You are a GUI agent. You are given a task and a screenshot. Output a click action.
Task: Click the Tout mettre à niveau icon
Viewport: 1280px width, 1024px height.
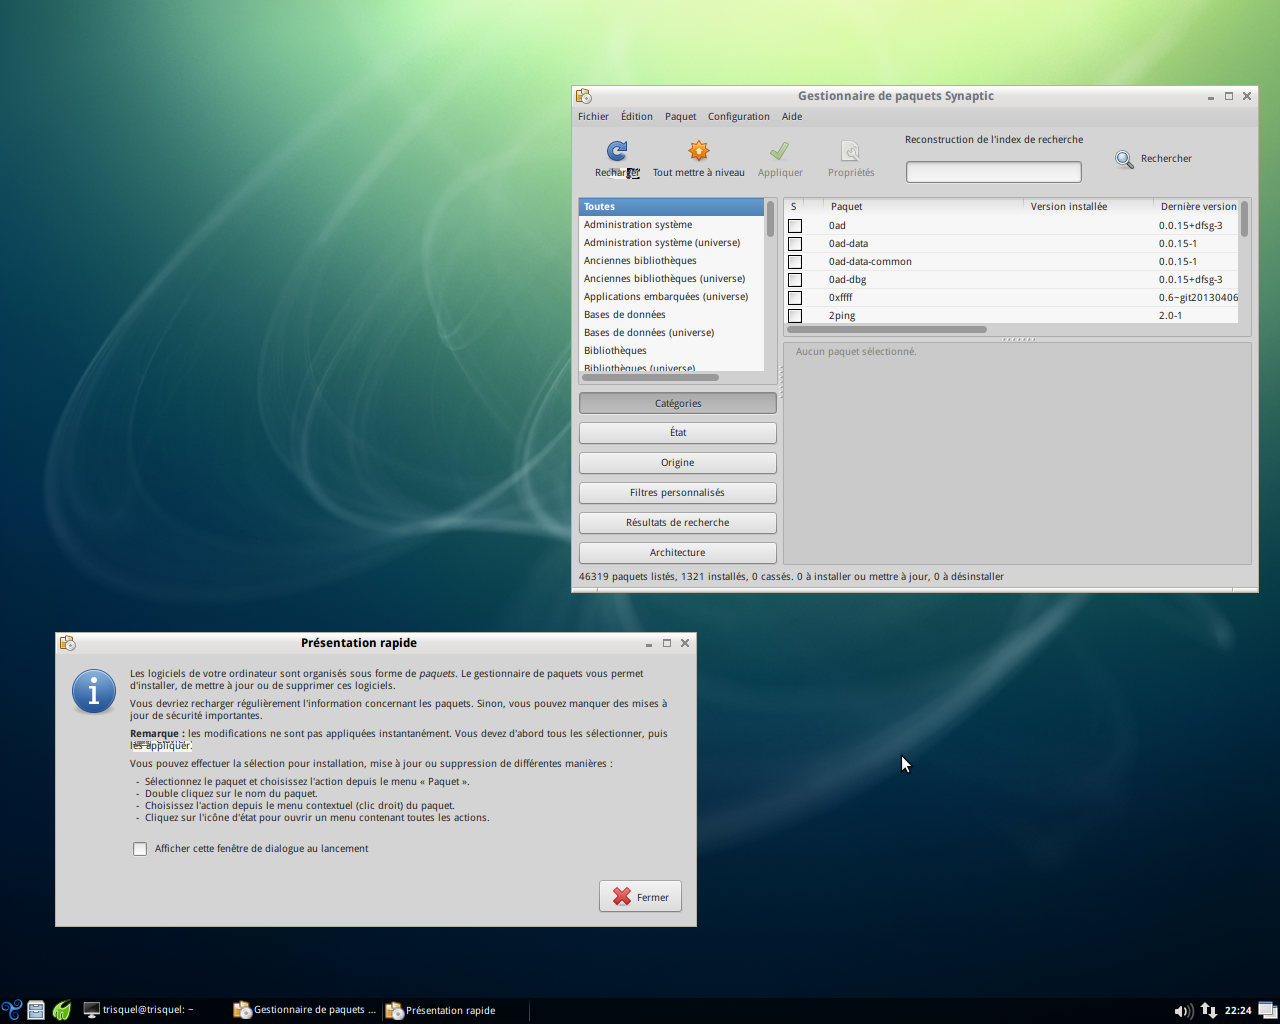(x=698, y=151)
